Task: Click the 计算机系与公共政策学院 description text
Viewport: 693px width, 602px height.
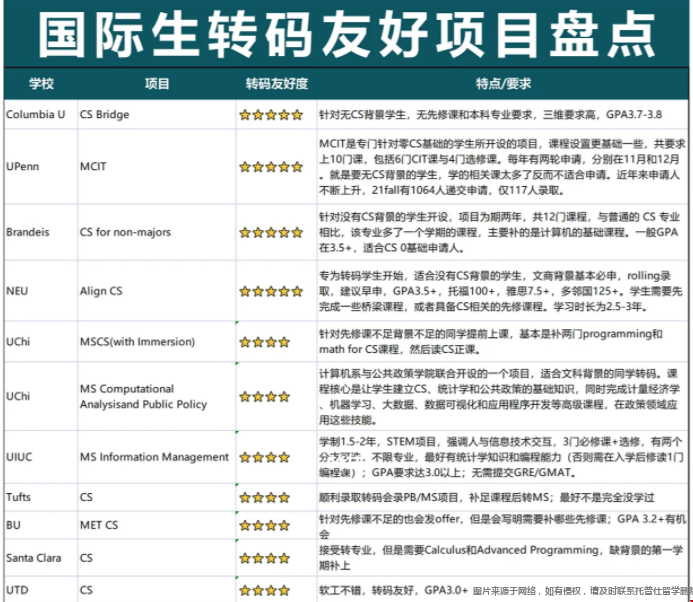Action: [x=499, y=396]
